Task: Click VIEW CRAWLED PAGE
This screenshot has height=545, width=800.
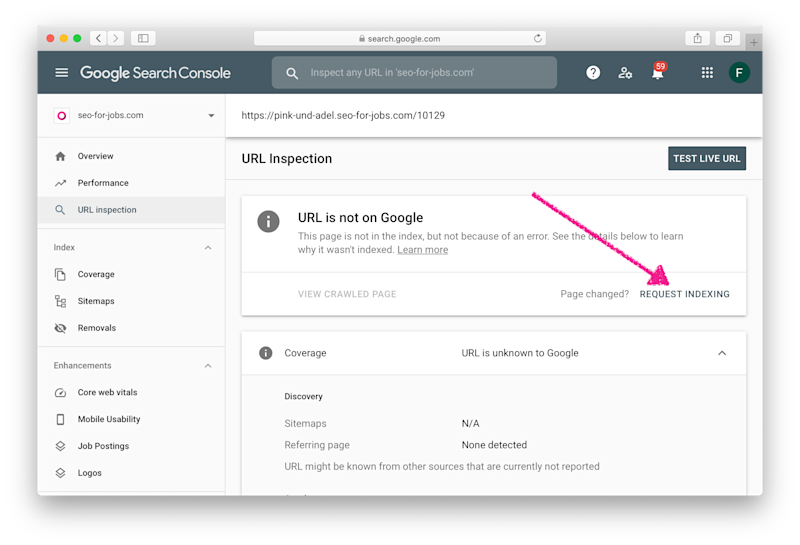Action: 347,294
